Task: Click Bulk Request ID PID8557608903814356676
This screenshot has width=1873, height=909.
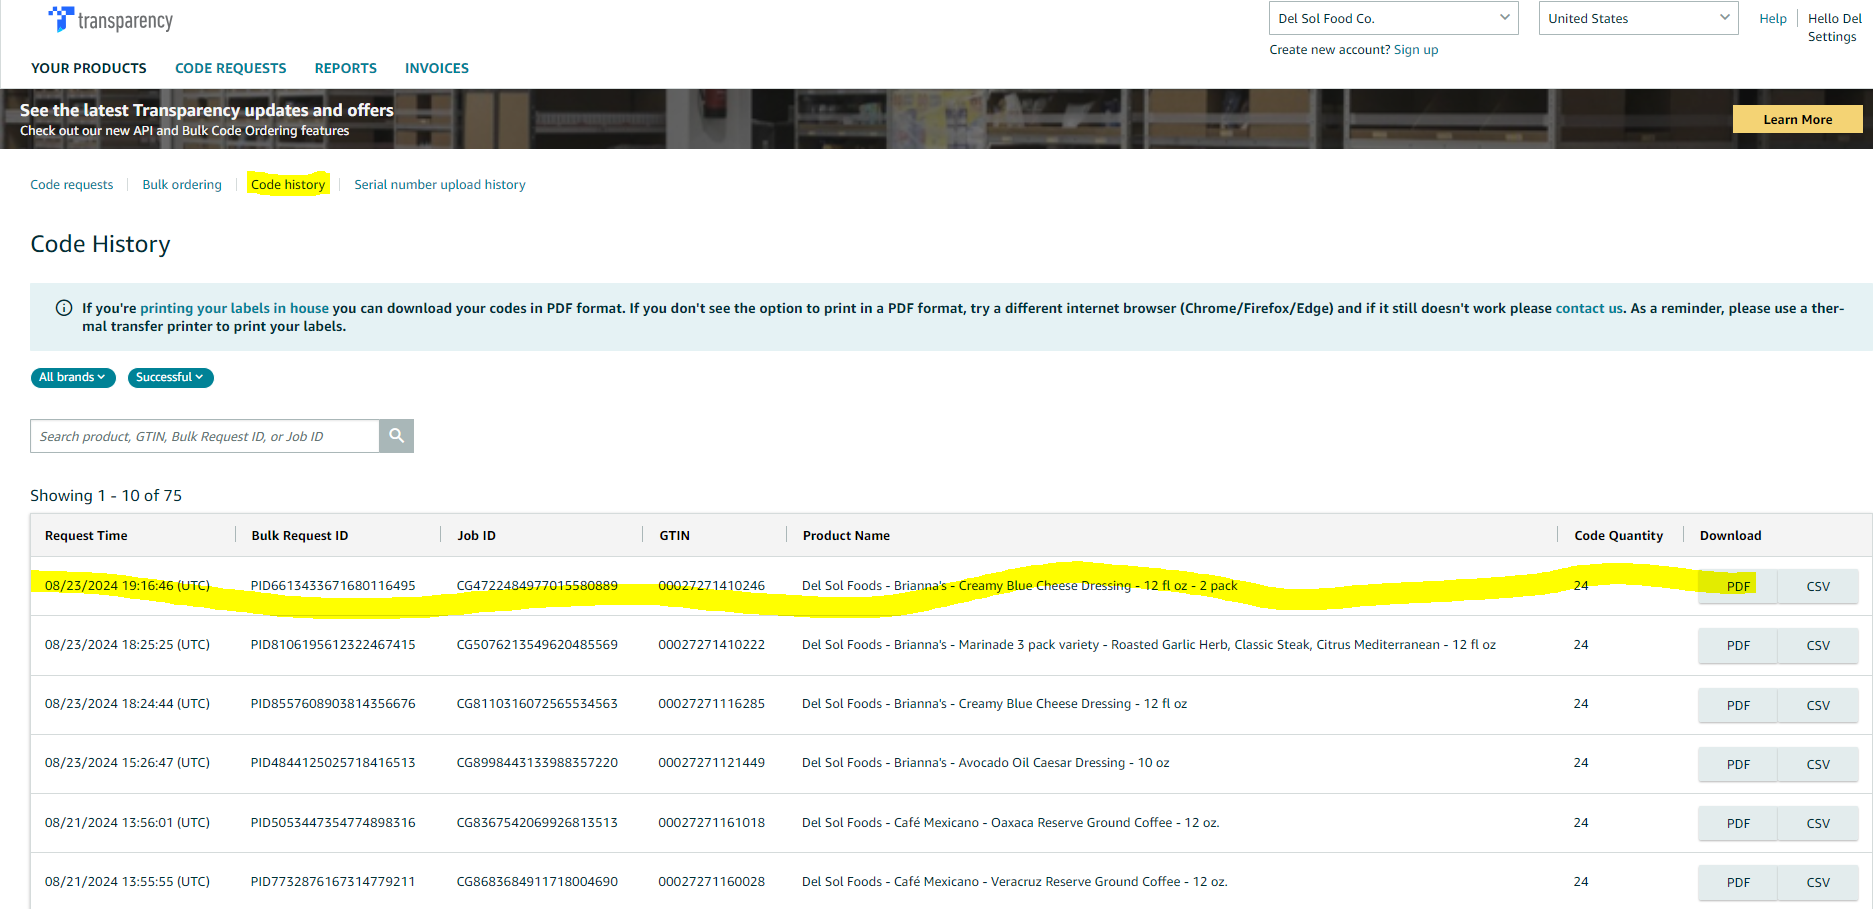Action: 333,703
